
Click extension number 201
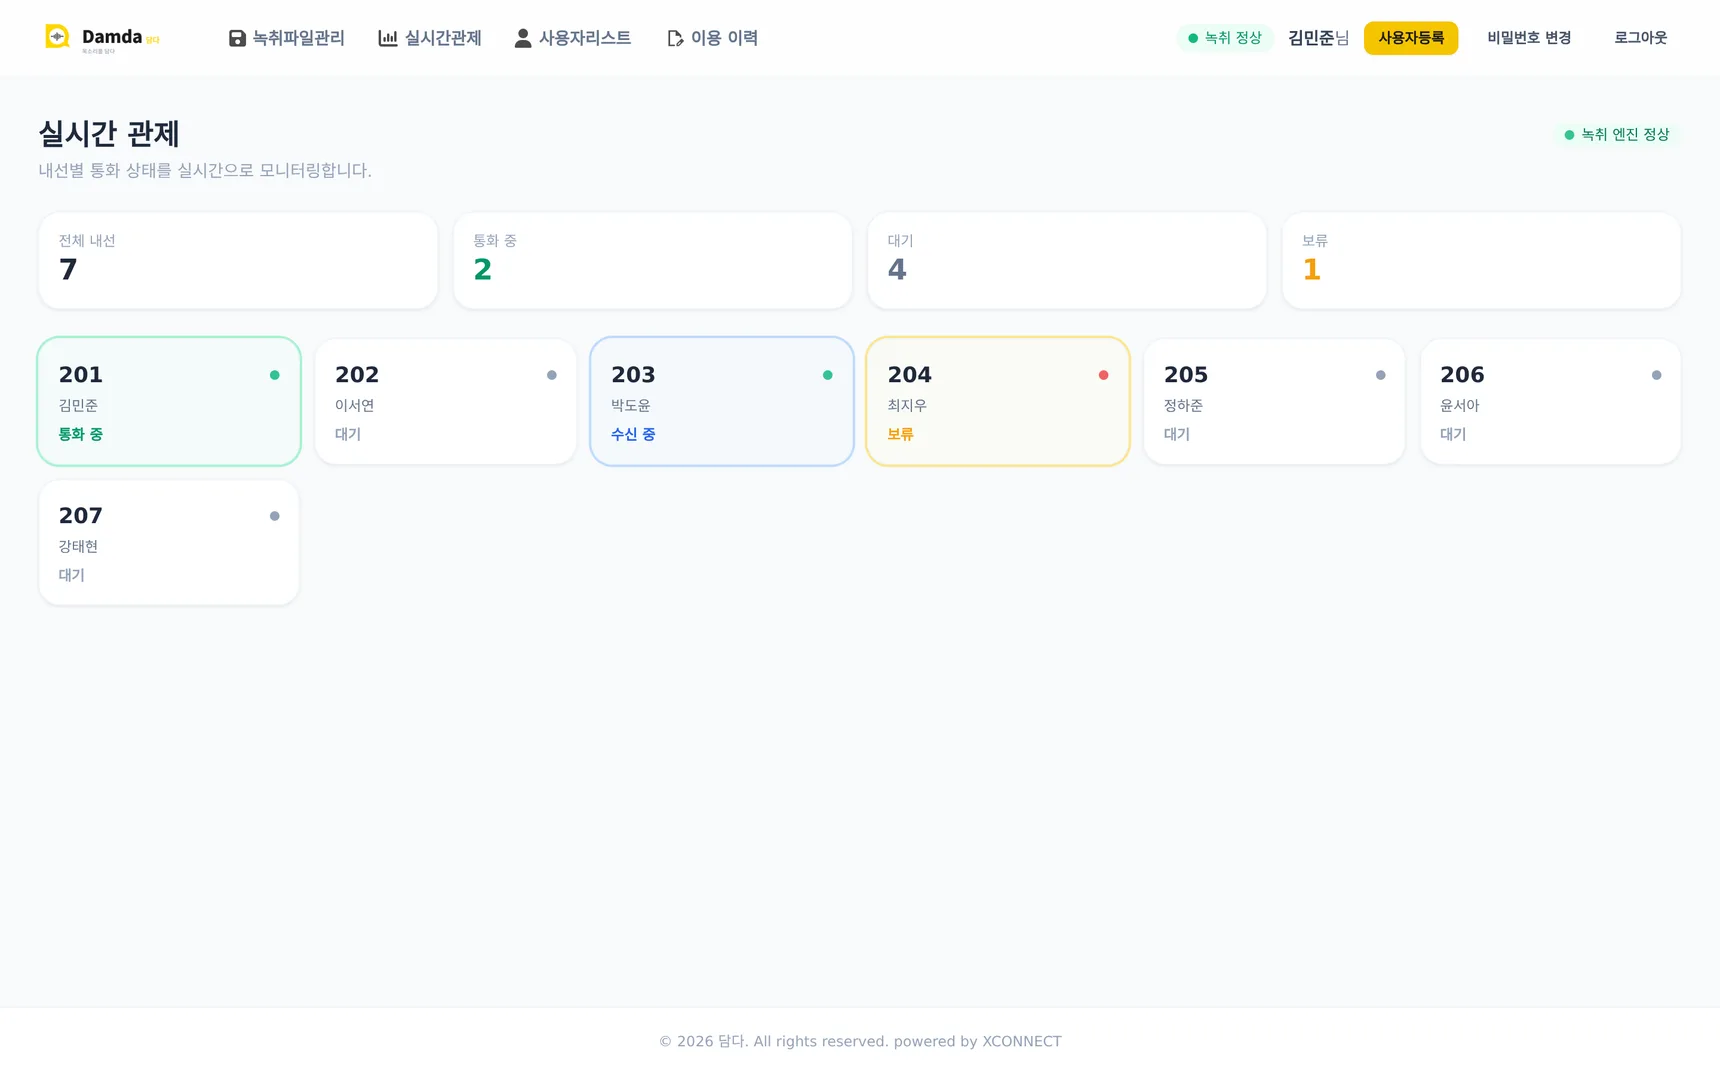[x=81, y=375]
